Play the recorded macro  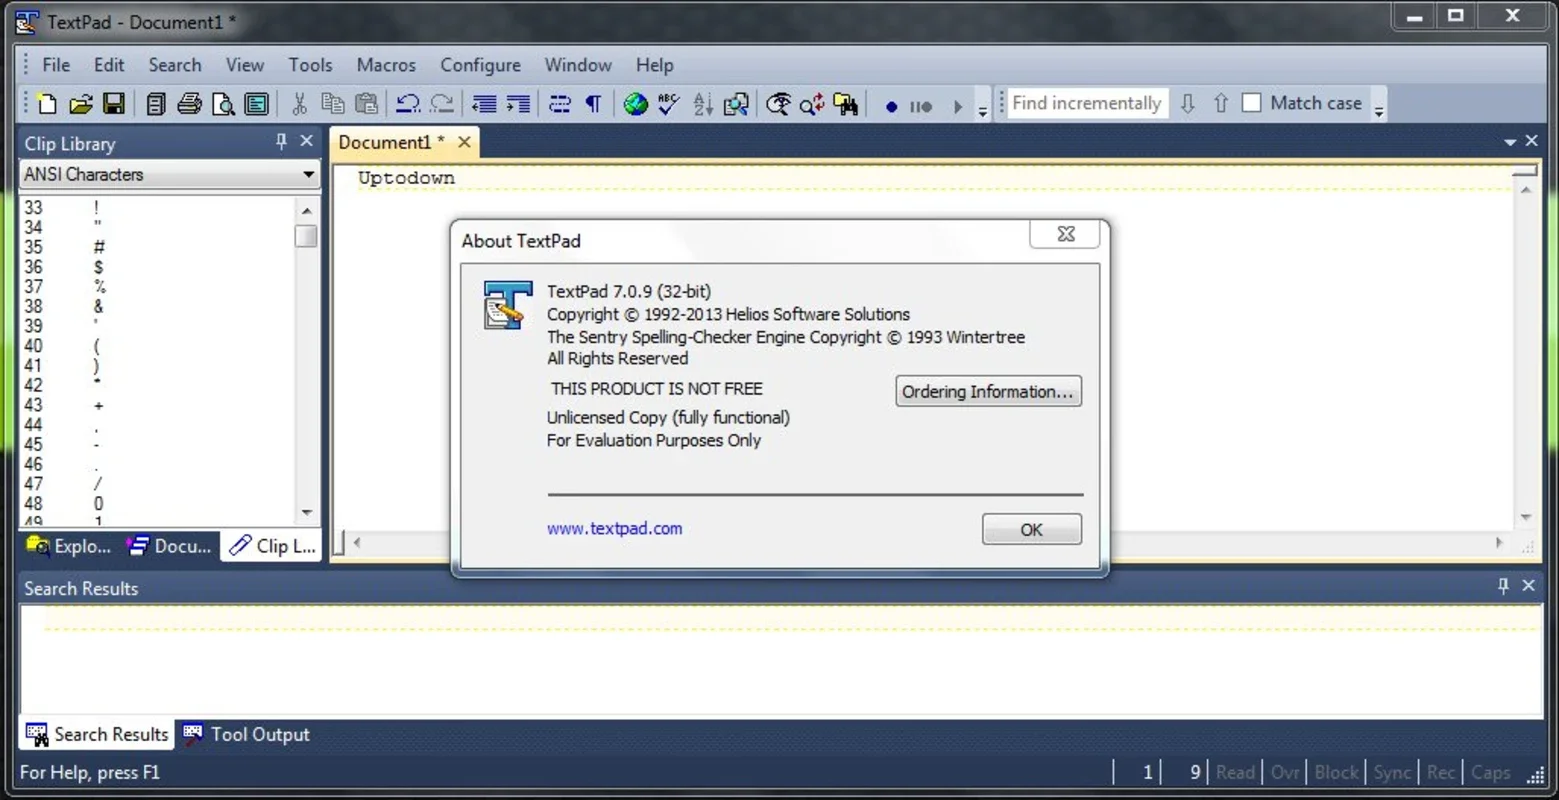957,106
